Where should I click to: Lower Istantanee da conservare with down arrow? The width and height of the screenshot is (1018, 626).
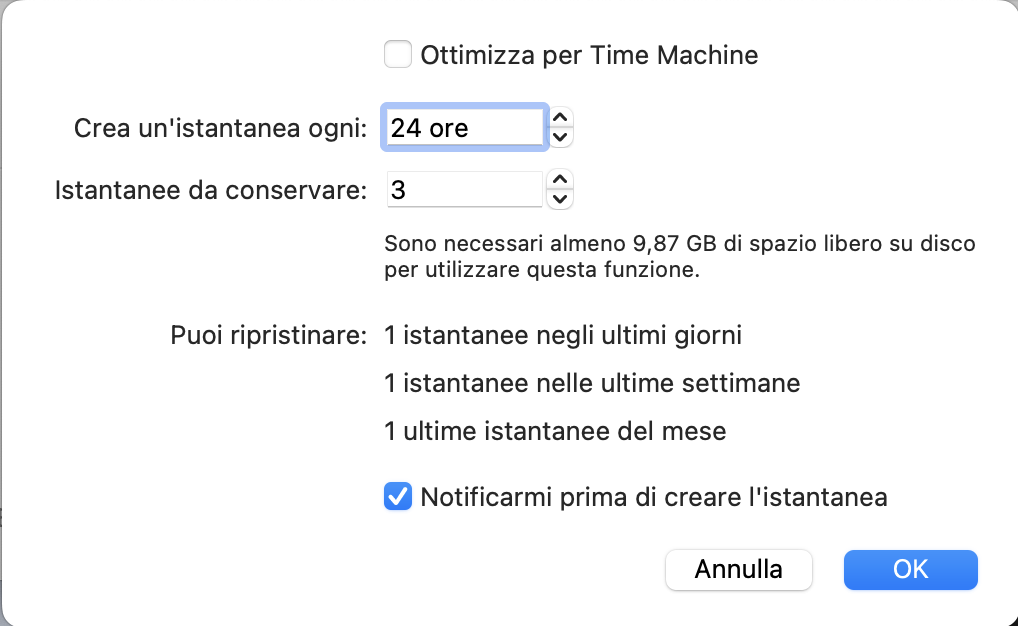point(561,199)
